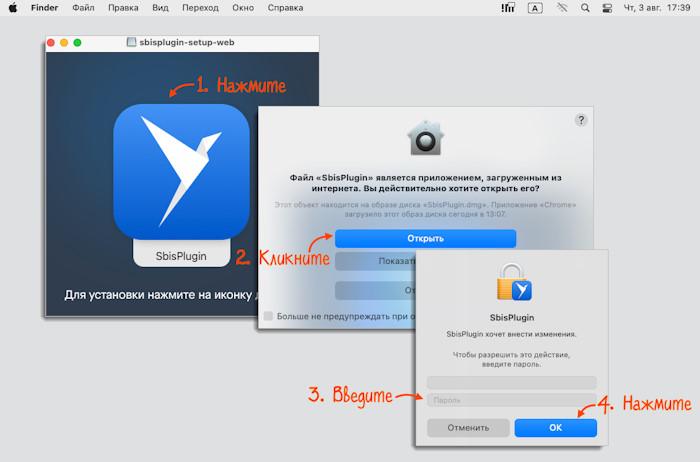
Task: Click the 'Для установки нажмите на иконку' text
Action: tap(159, 295)
